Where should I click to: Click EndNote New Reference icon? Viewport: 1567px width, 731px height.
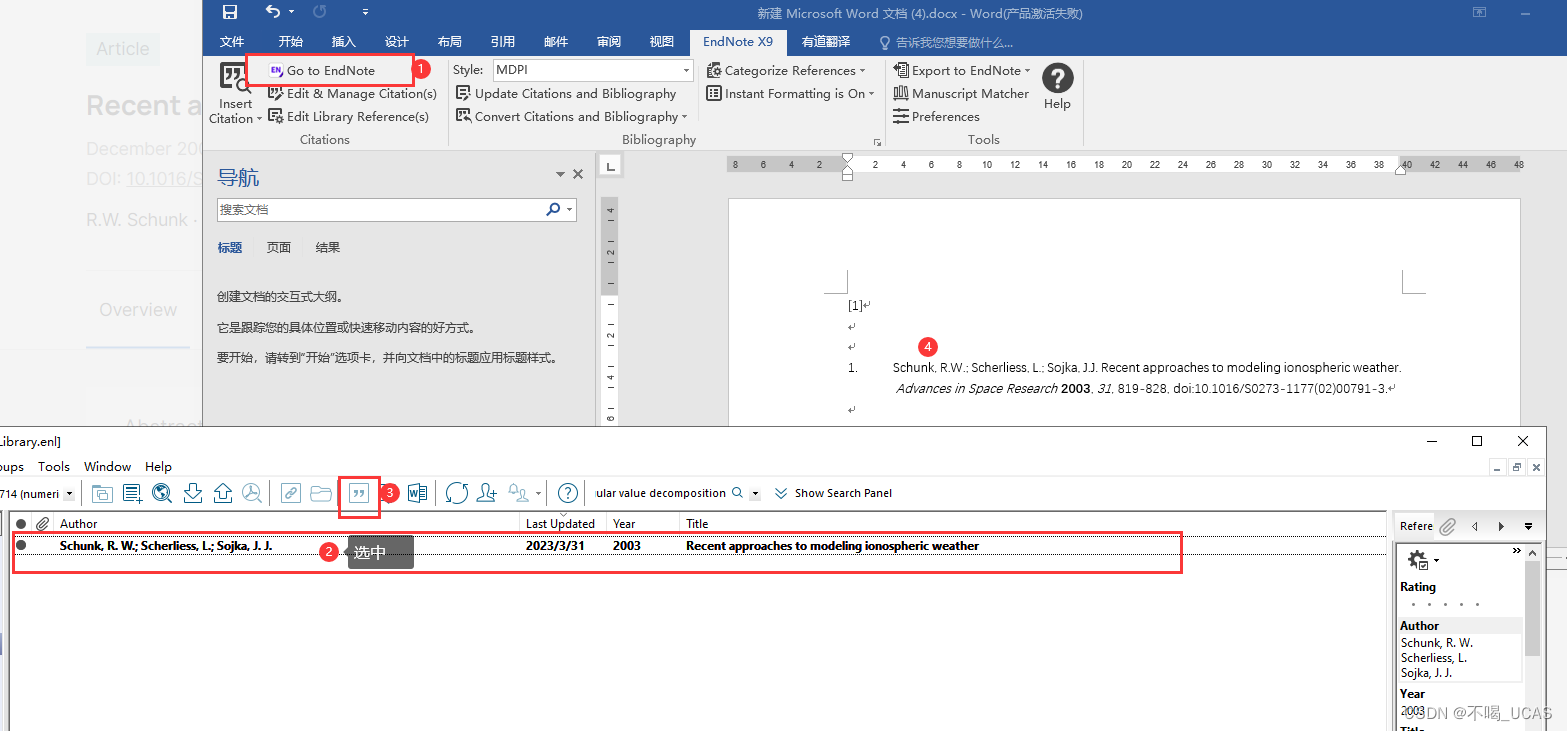tap(132, 493)
